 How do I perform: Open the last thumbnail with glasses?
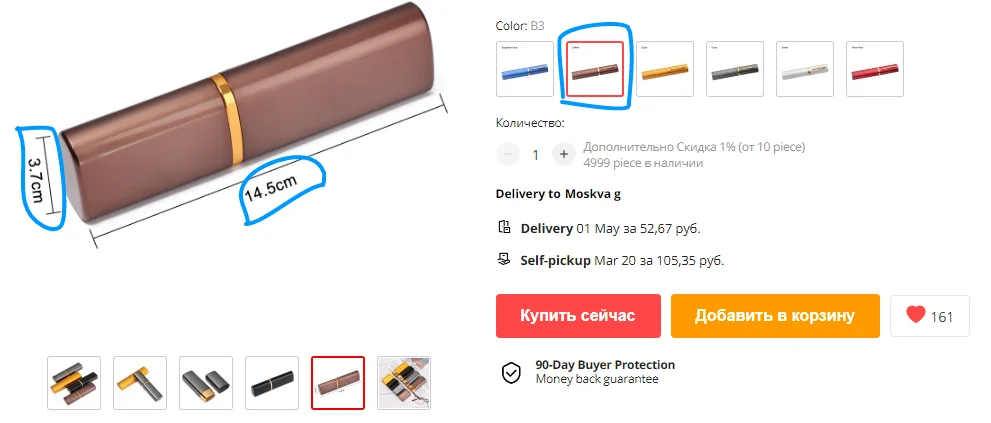(x=404, y=383)
